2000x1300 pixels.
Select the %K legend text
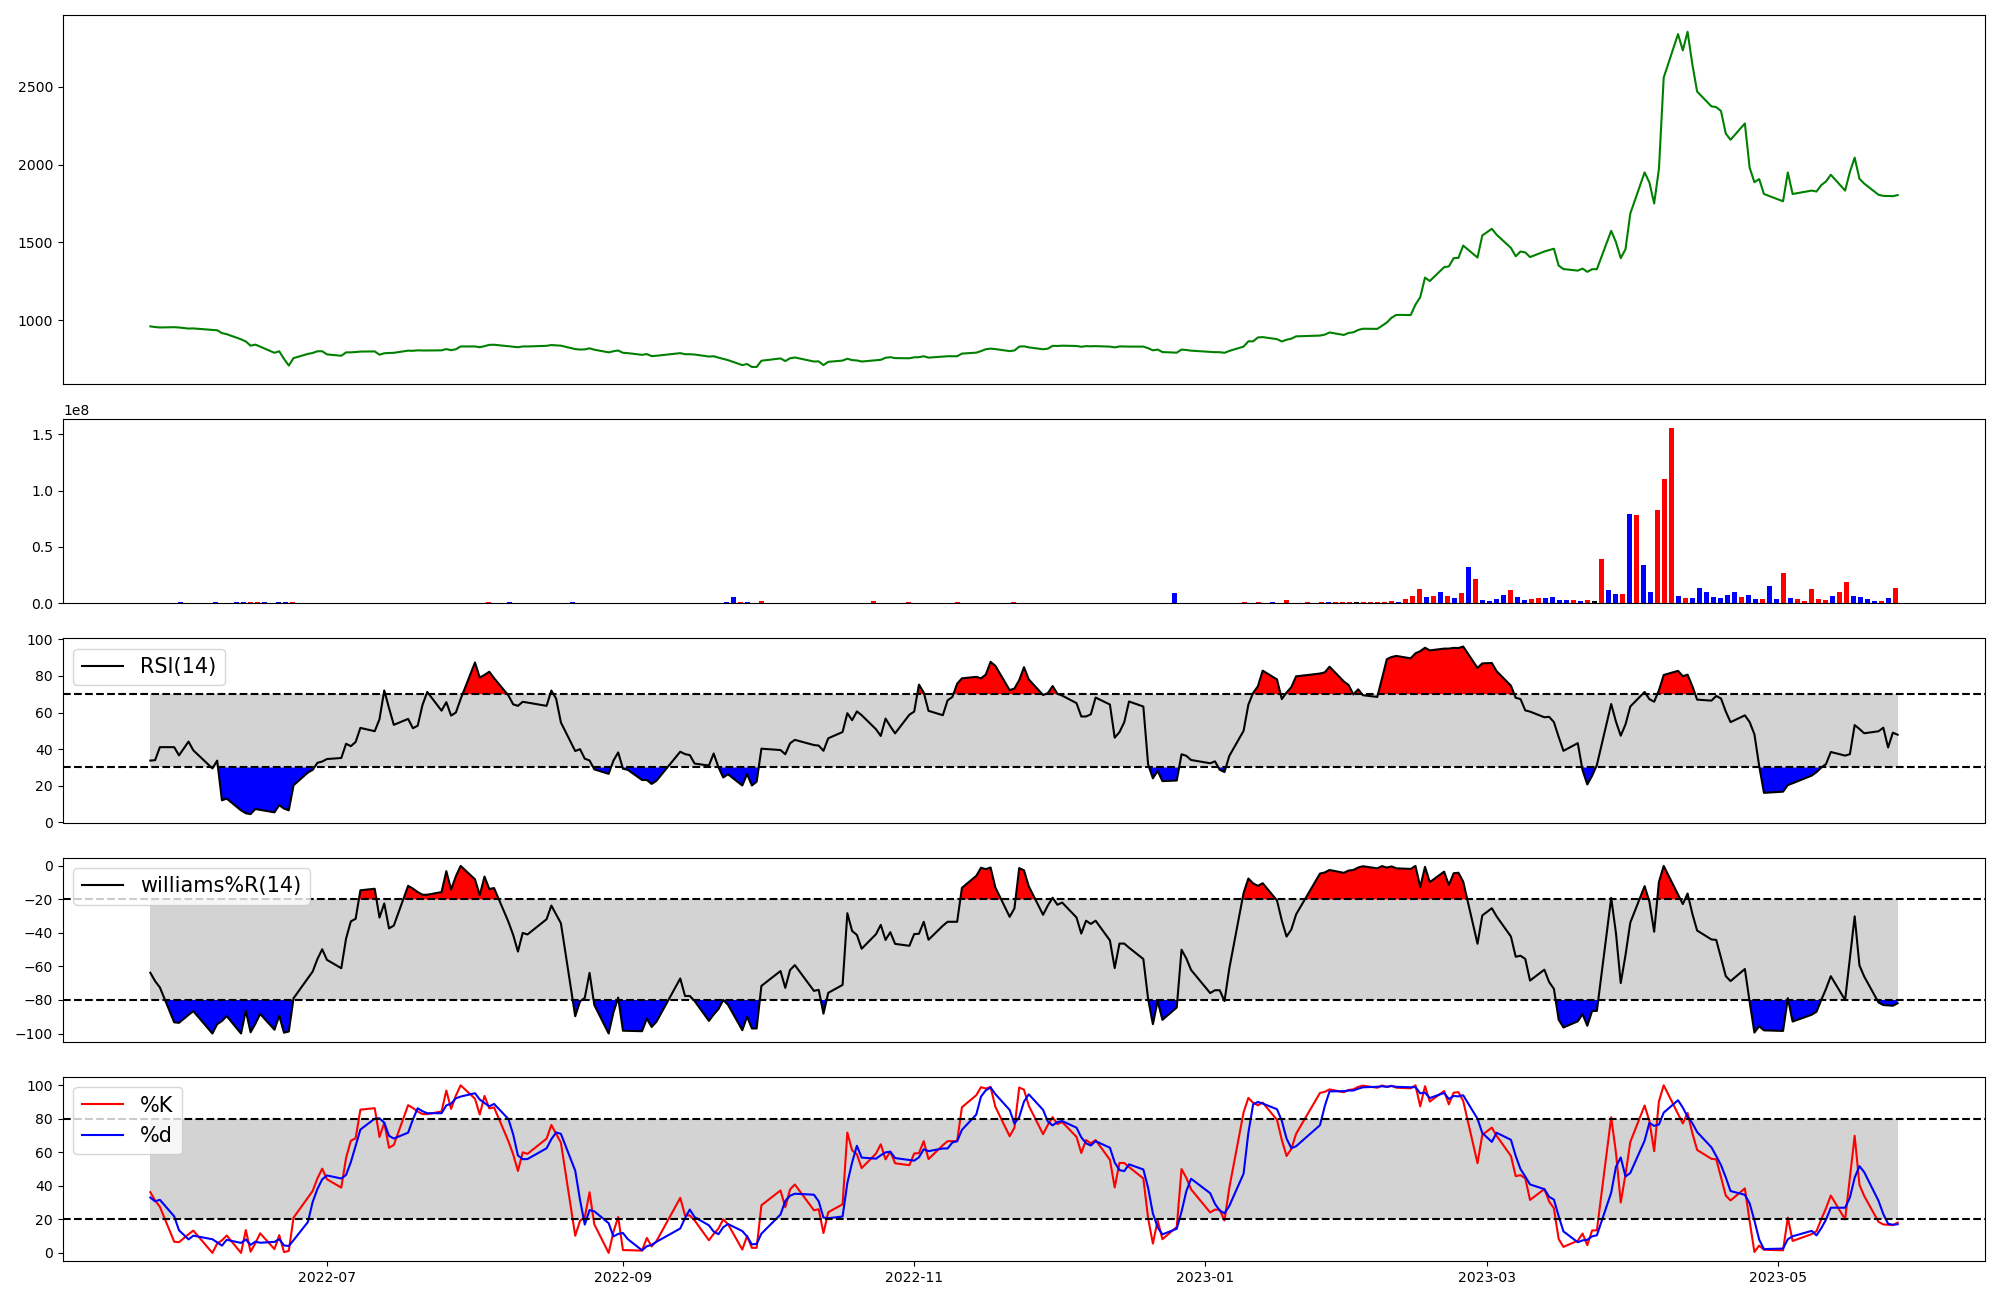point(156,1105)
